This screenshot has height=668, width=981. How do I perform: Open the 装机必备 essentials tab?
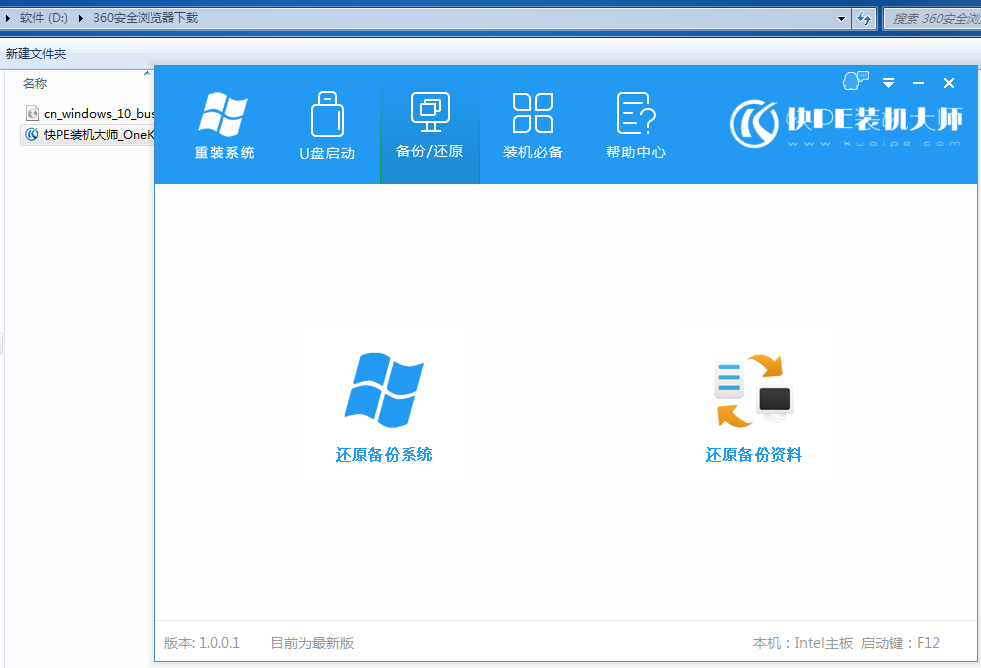click(533, 126)
